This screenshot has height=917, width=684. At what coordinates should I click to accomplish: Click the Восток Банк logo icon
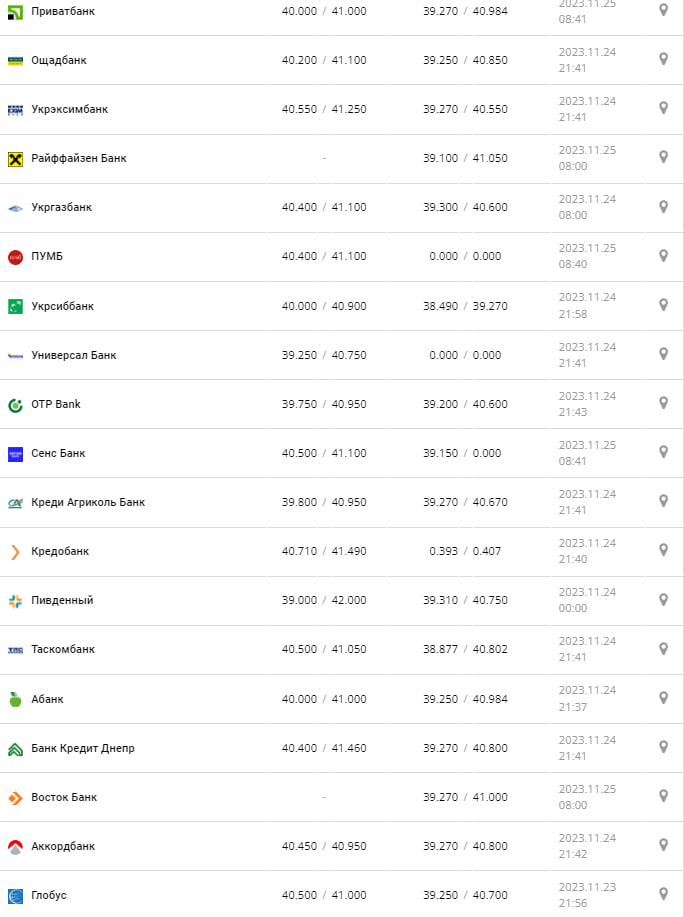15,797
